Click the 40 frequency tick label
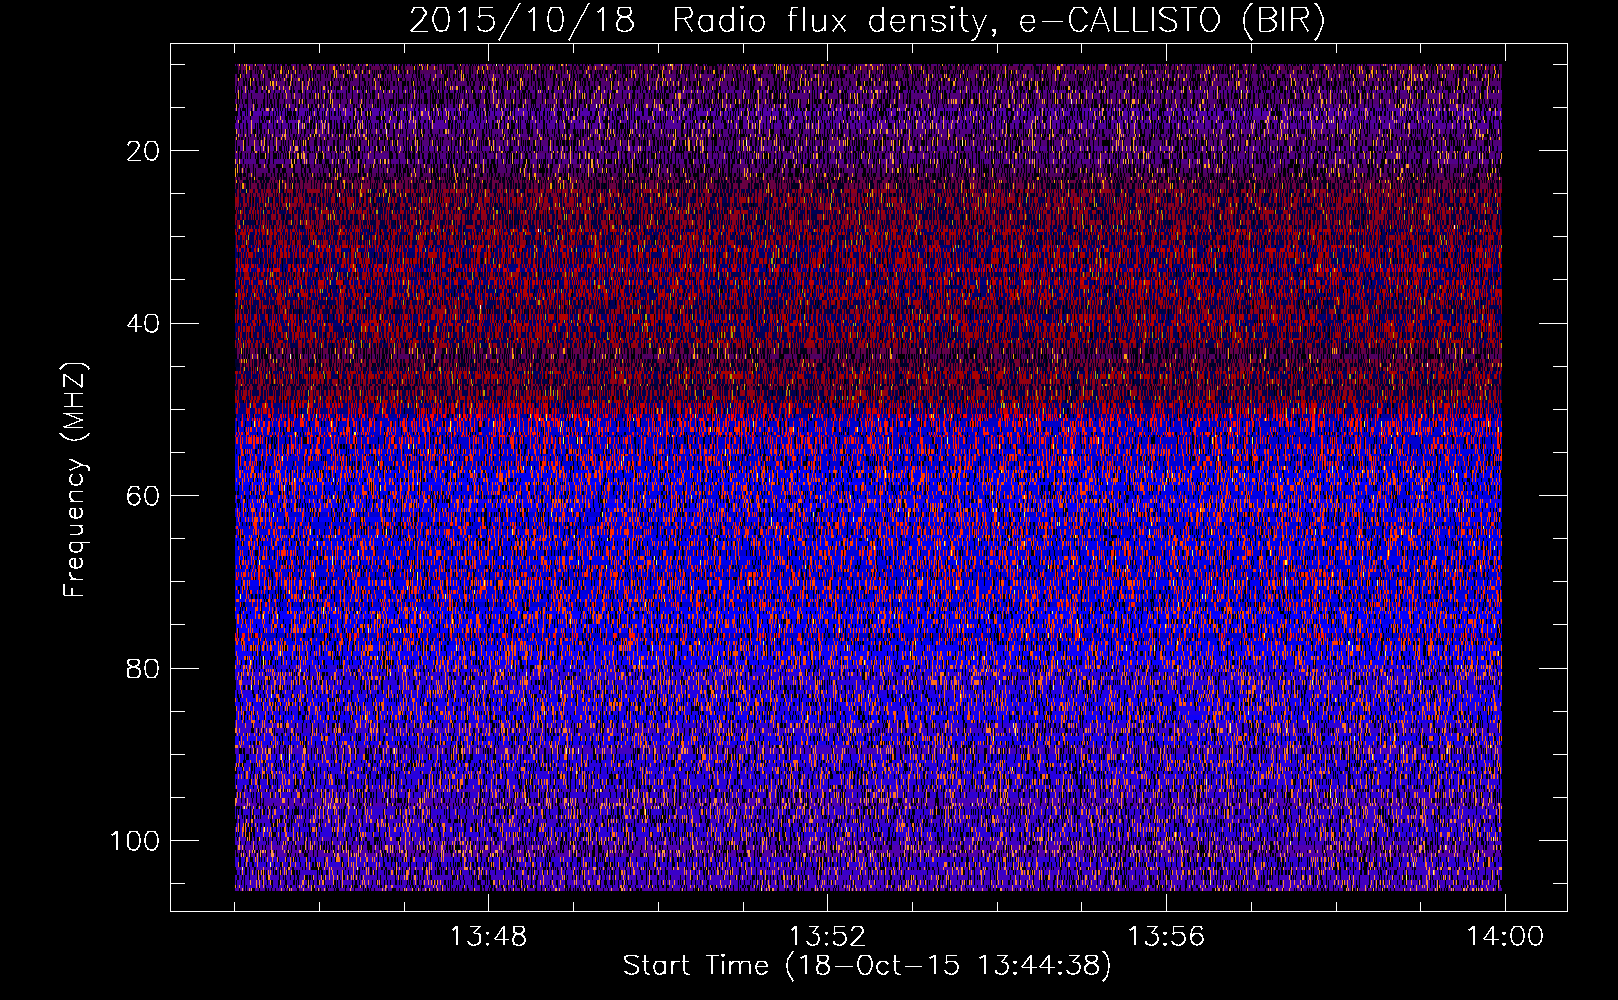 (x=144, y=323)
